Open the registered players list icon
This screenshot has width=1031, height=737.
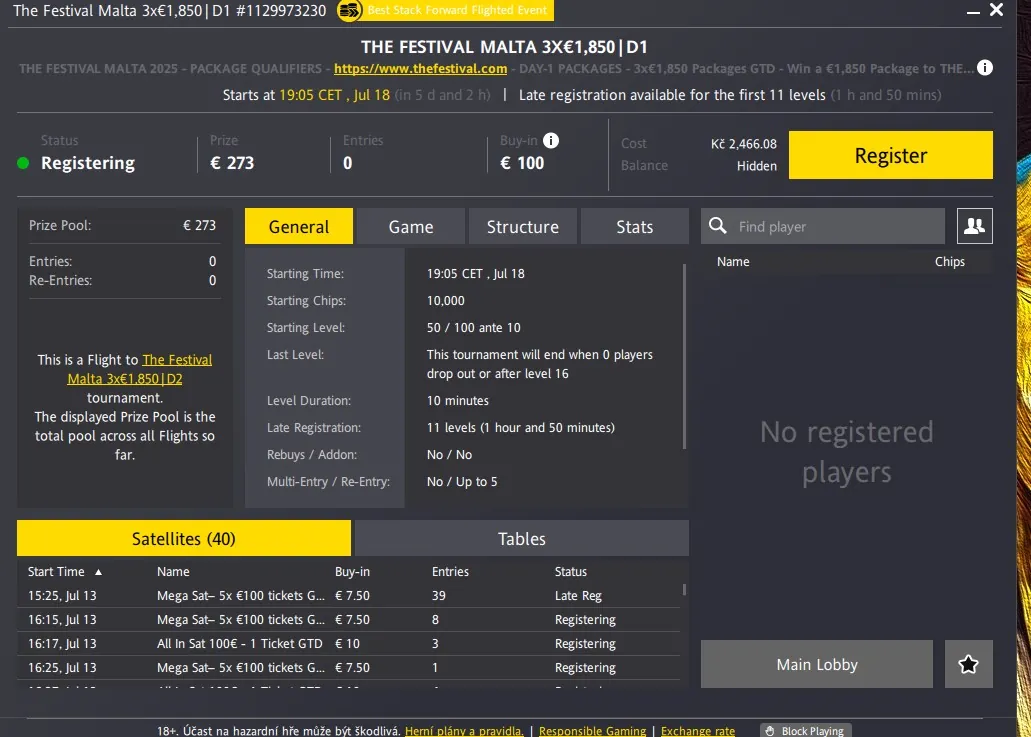[973, 226]
